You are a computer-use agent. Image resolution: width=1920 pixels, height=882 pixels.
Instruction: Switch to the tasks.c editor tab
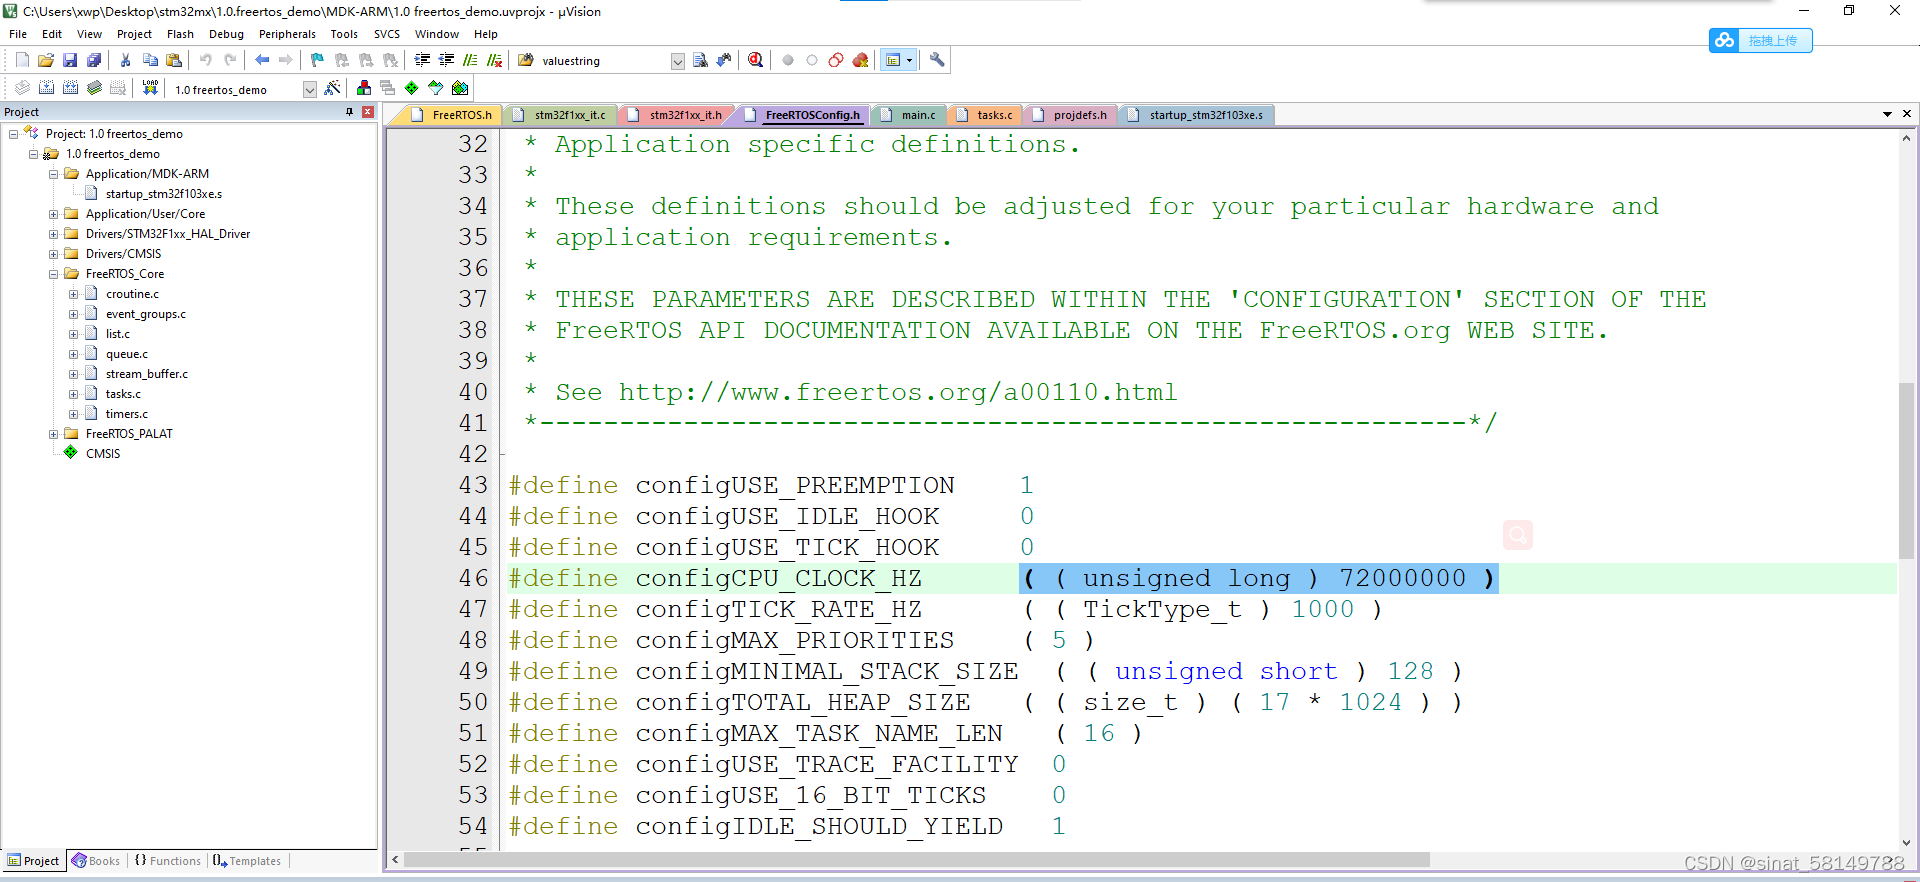[985, 115]
